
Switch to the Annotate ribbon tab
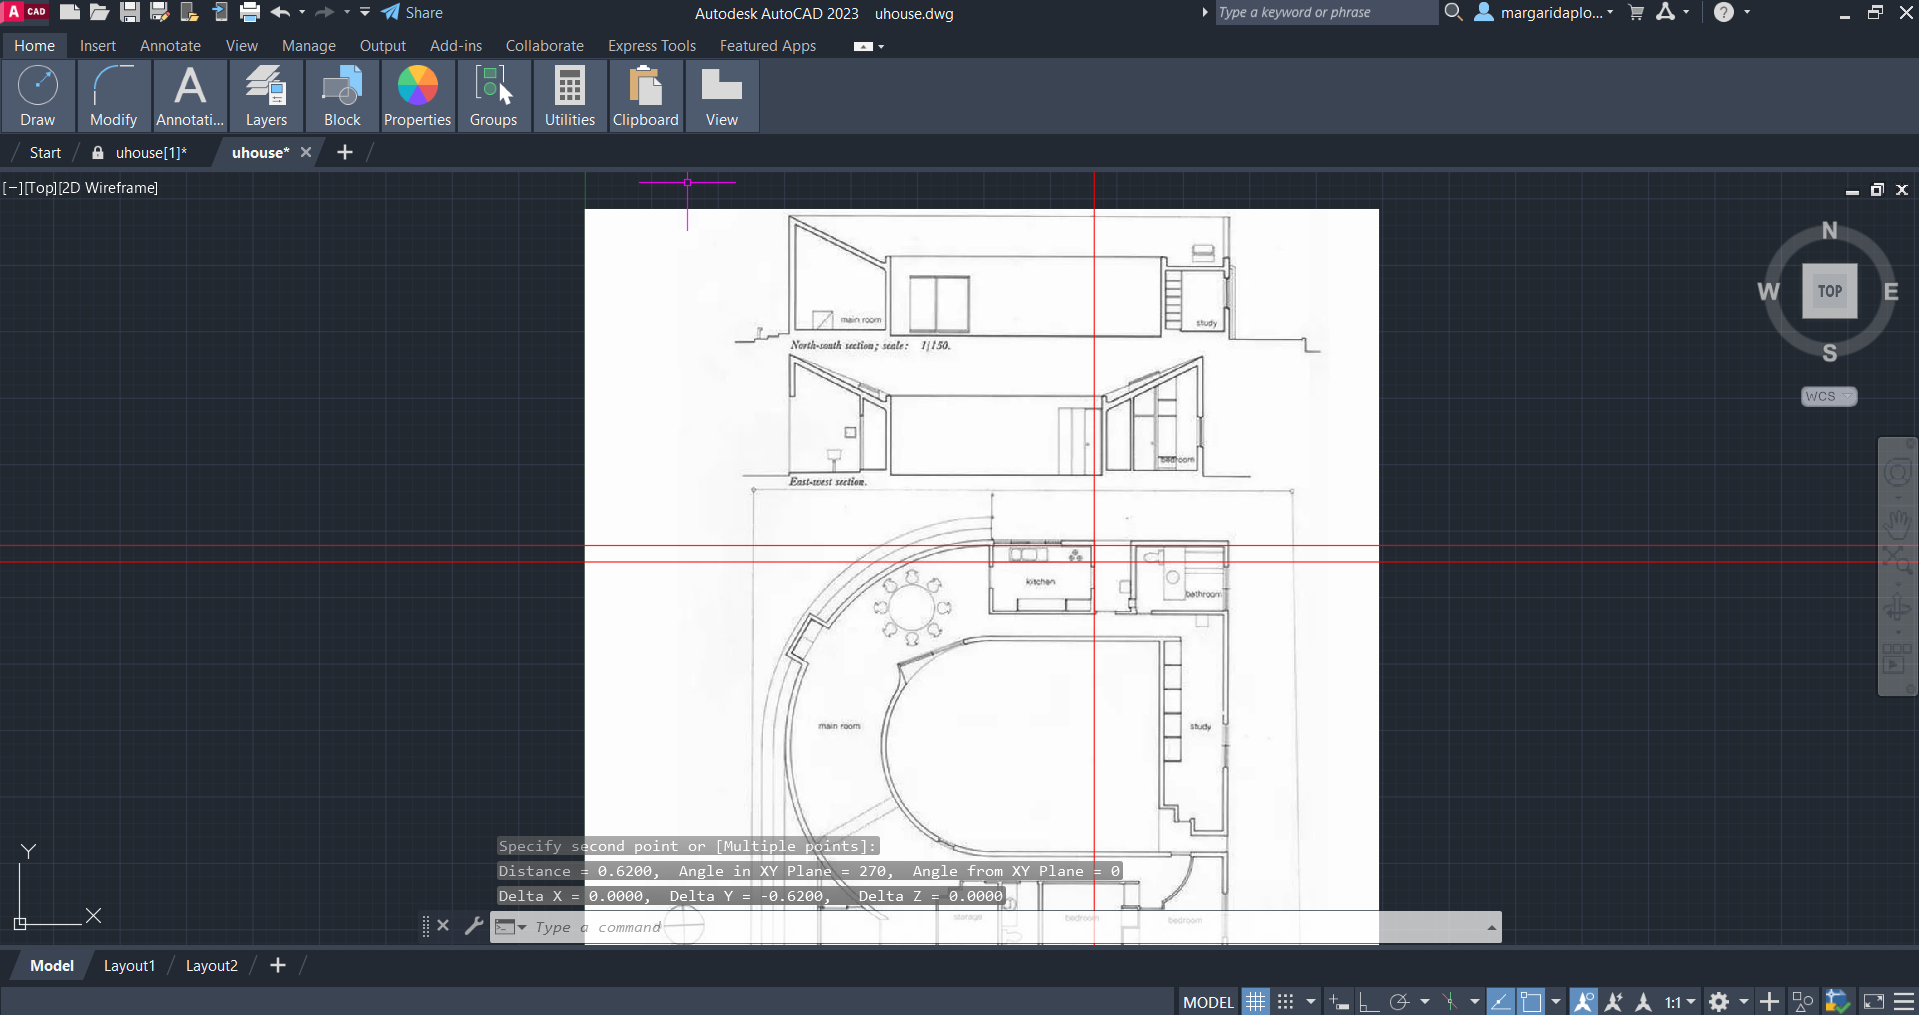pyautogui.click(x=170, y=46)
